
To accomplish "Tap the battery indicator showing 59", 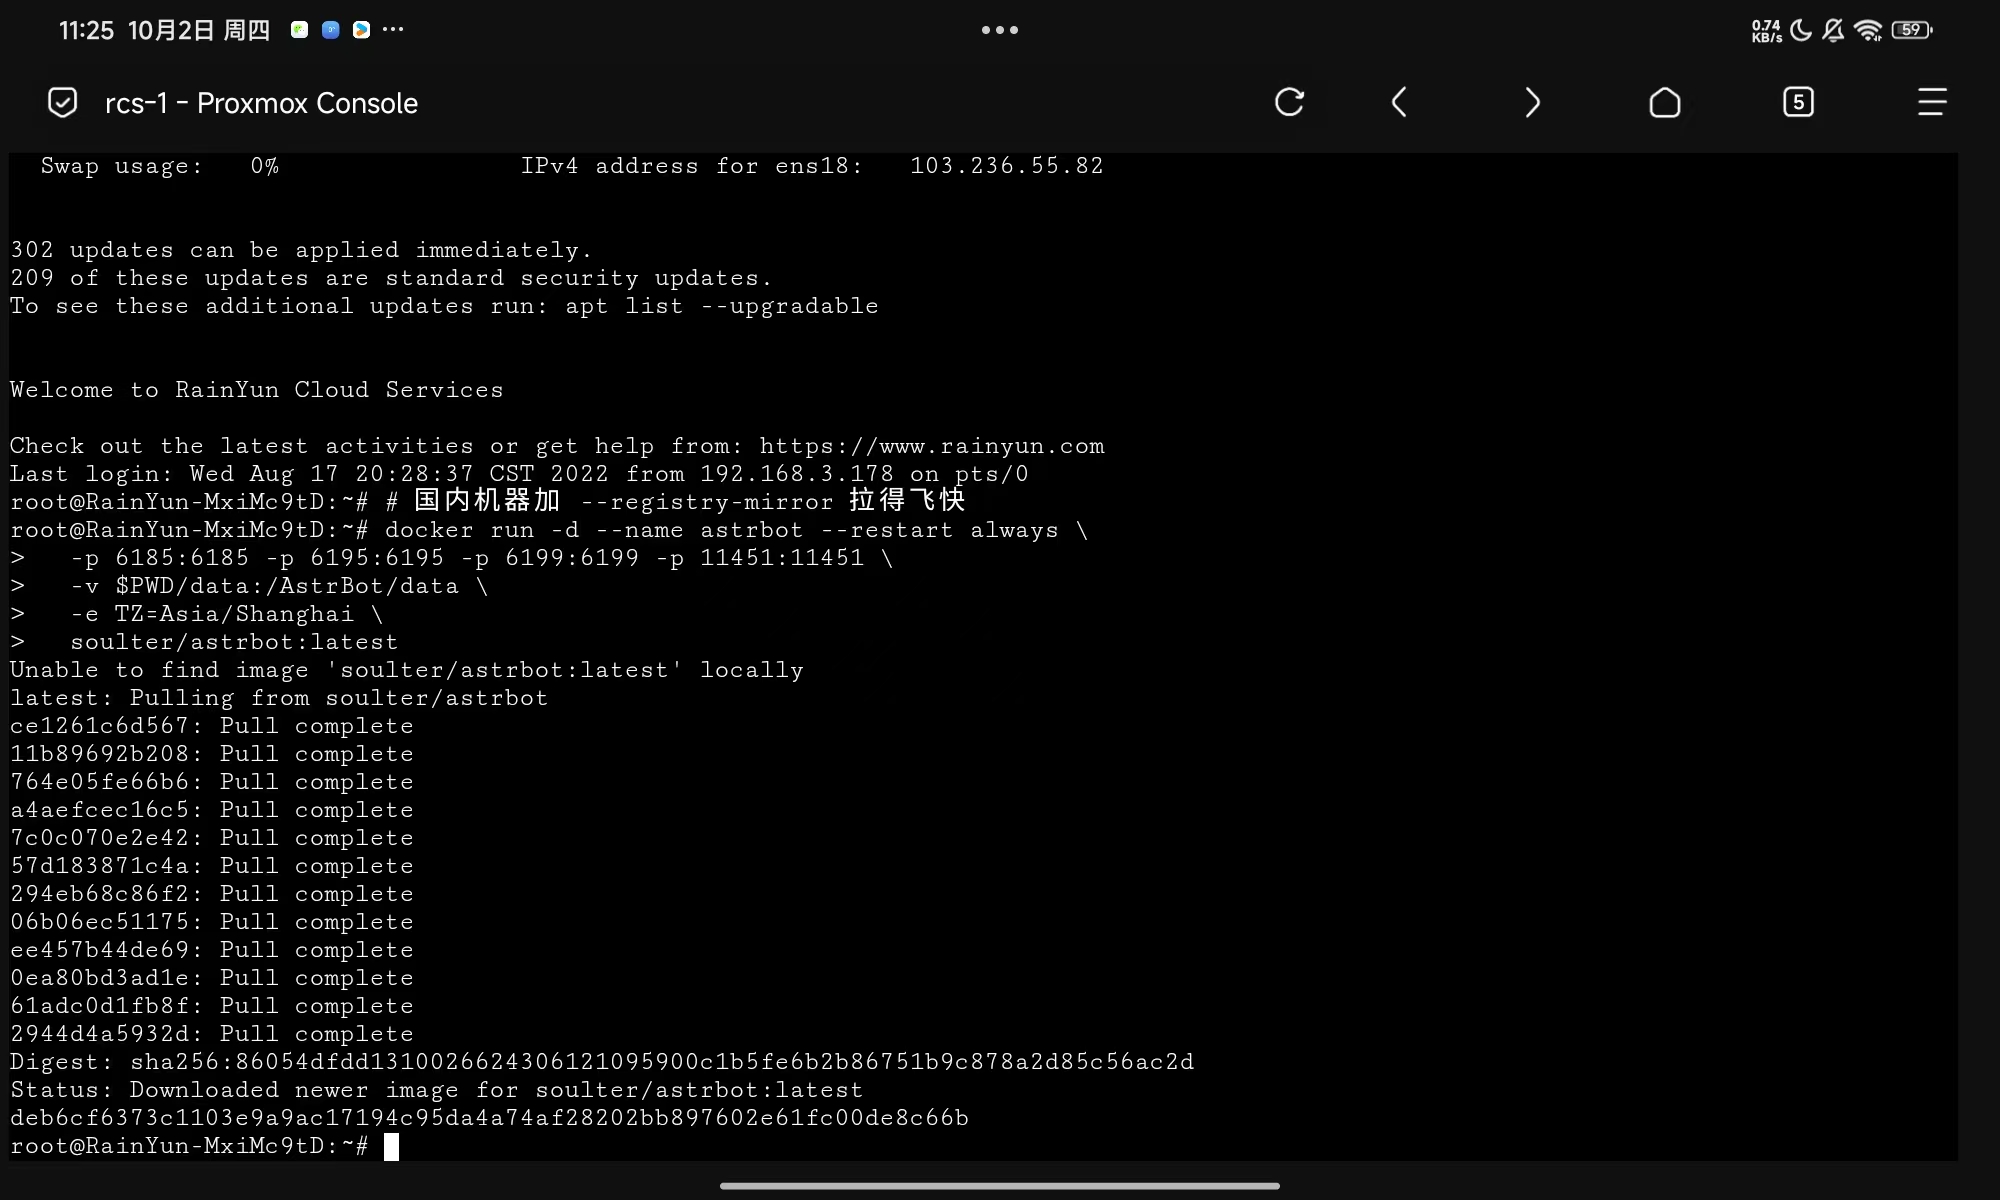I will coord(1912,30).
